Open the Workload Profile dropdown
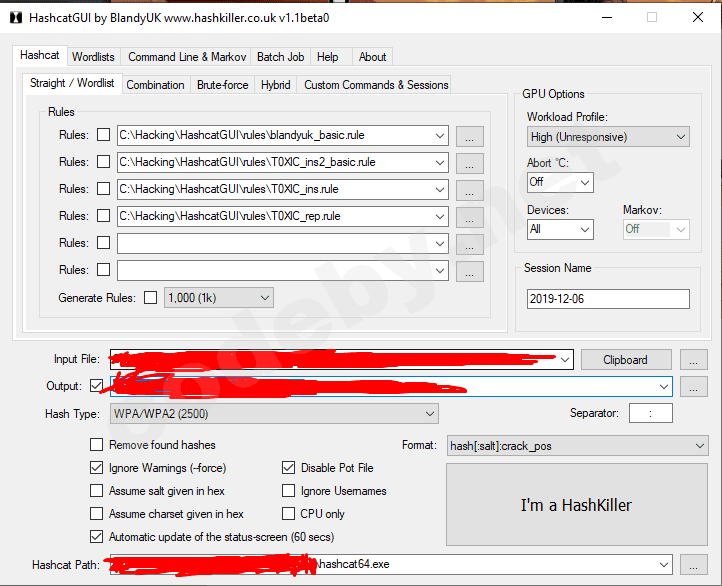Image resolution: width=722 pixels, height=586 pixels. [x=608, y=137]
